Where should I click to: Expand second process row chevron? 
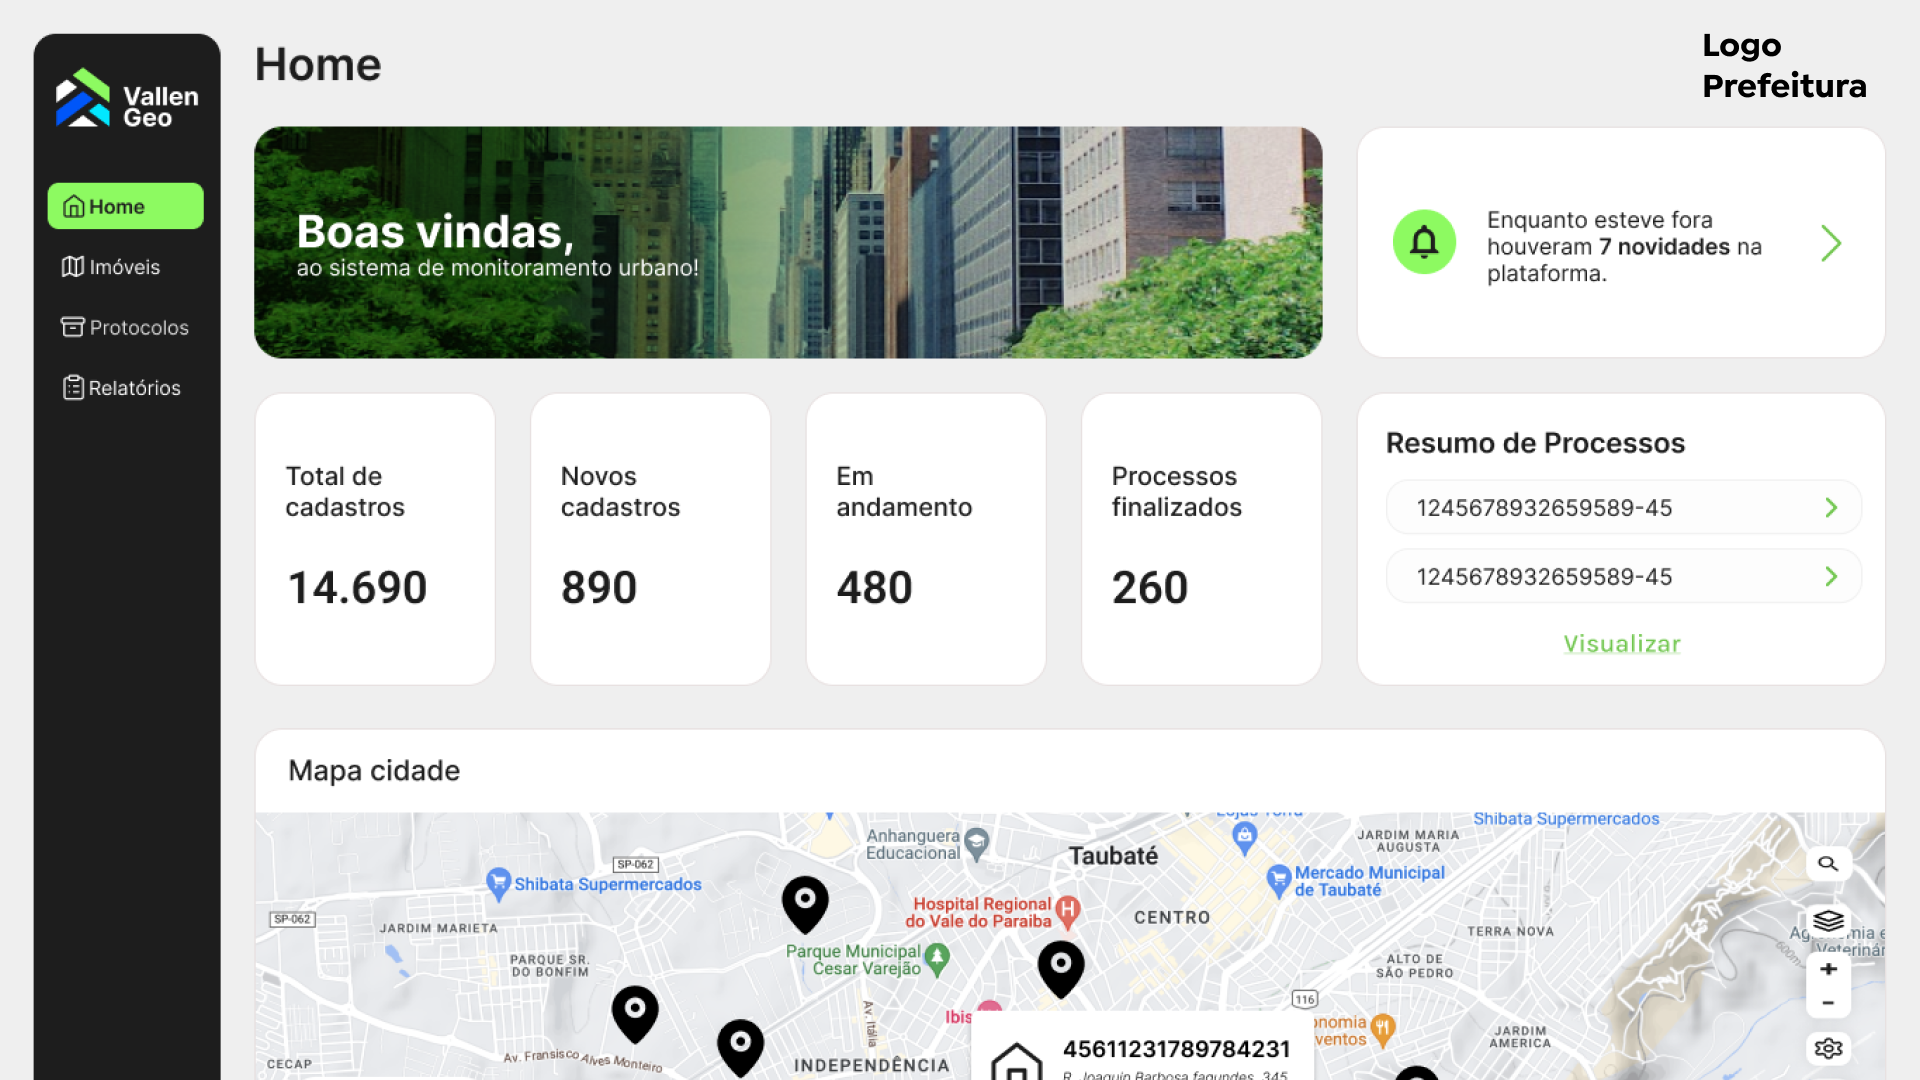click(1830, 577)
